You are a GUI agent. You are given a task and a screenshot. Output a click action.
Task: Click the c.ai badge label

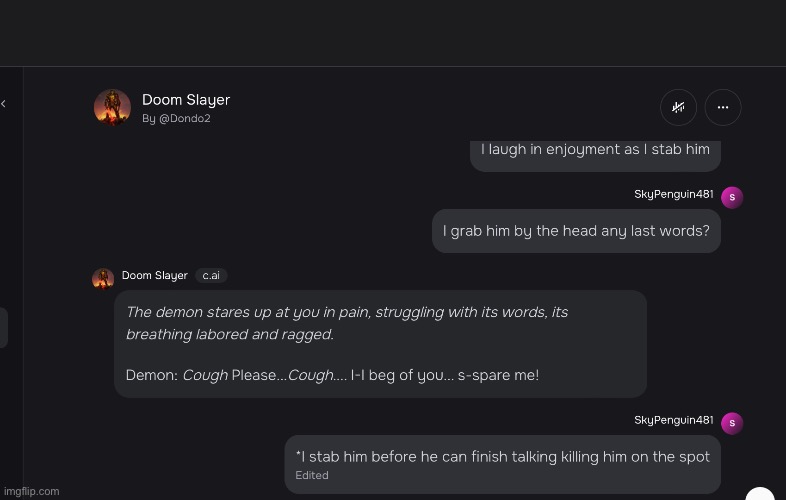pos(211,275)
